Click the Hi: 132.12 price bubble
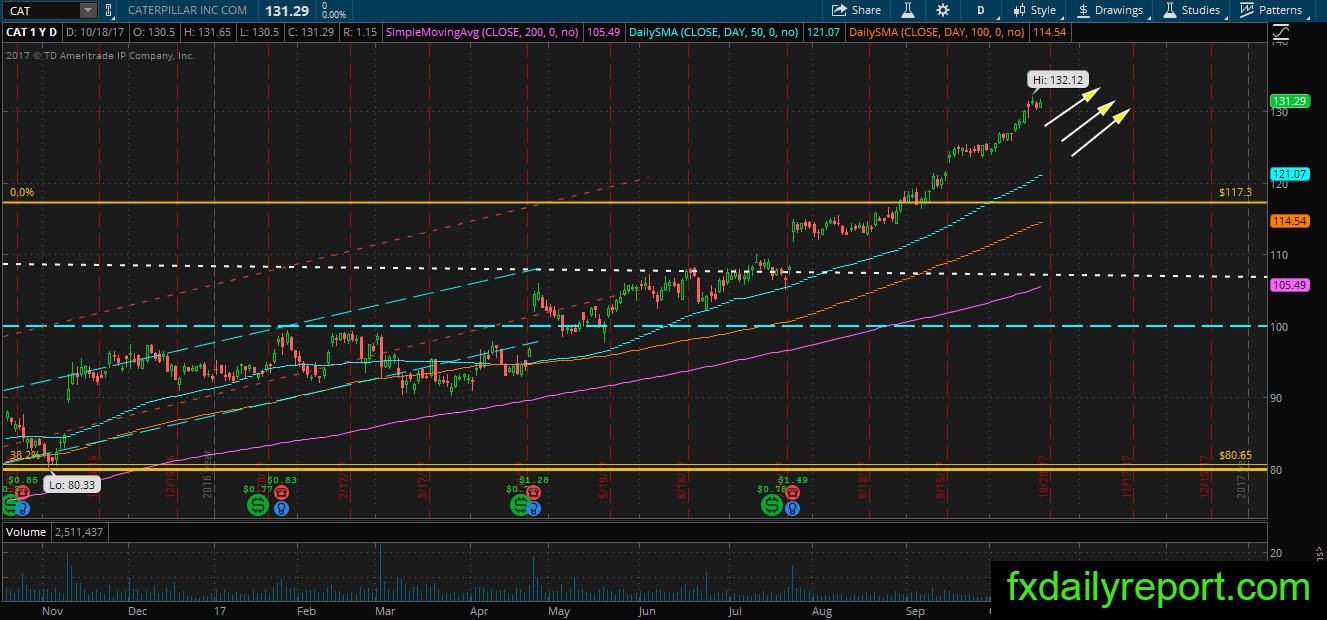This screenshot has width=1327, height=620. pos(1058,79)
